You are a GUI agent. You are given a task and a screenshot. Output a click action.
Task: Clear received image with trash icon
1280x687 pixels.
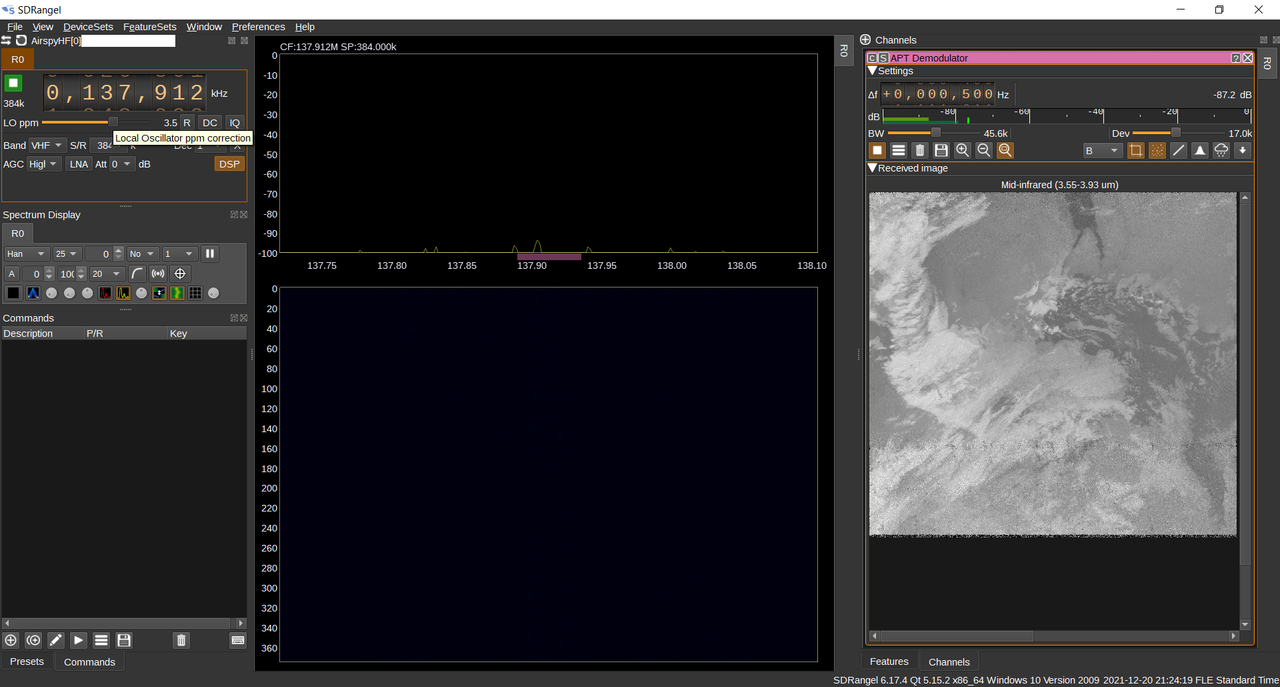point(920,150)
